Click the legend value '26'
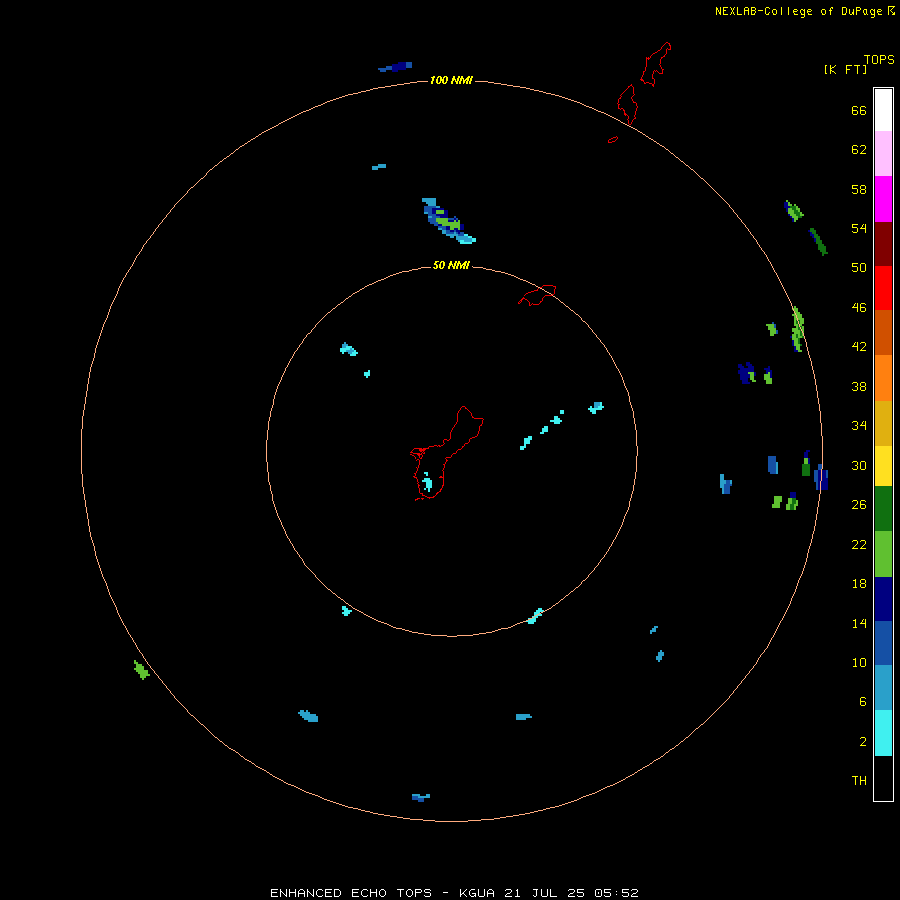This screenshot has width=900, height=900. (x=859, y=505)
